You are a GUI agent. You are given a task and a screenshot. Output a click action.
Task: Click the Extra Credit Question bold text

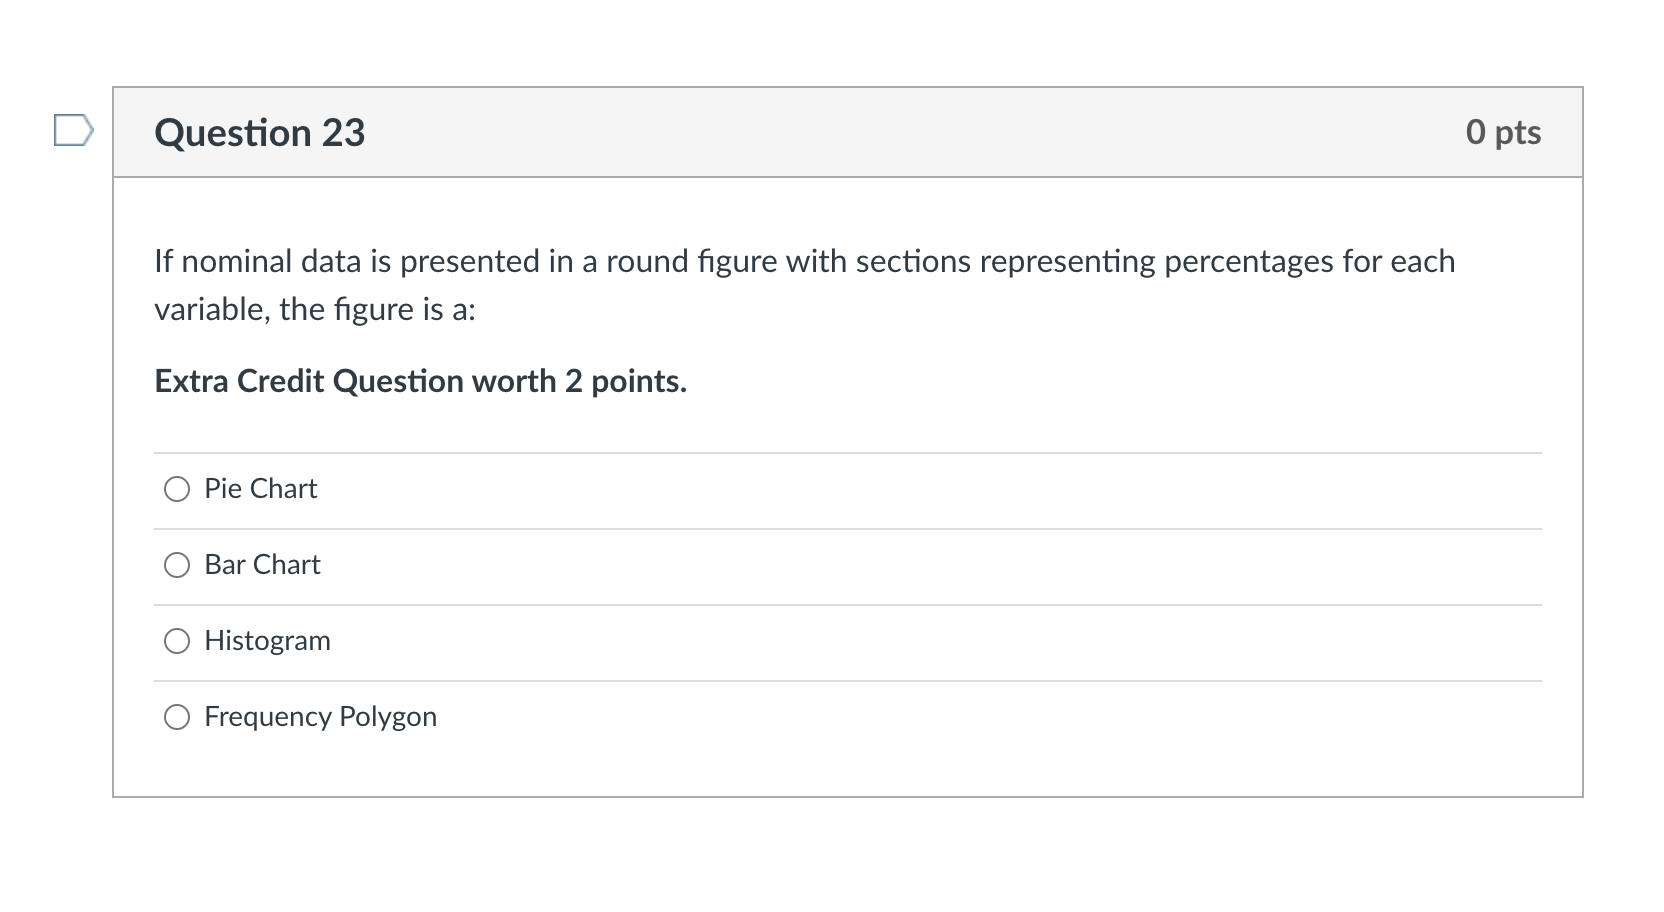click(420, 381)
